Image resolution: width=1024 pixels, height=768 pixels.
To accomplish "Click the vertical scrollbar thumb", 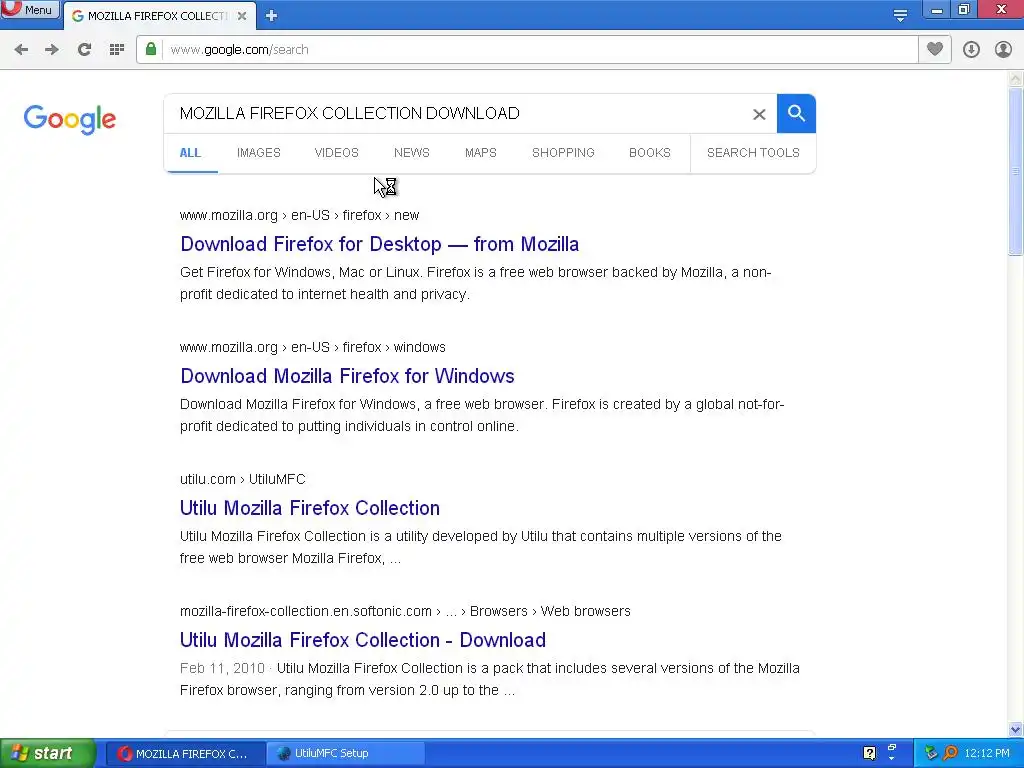I will [1016, 172].
